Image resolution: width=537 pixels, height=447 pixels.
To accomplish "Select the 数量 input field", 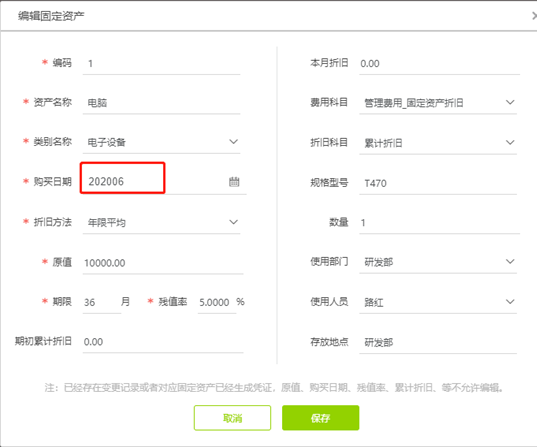I will pyautogui.click(x=439, y=223).
